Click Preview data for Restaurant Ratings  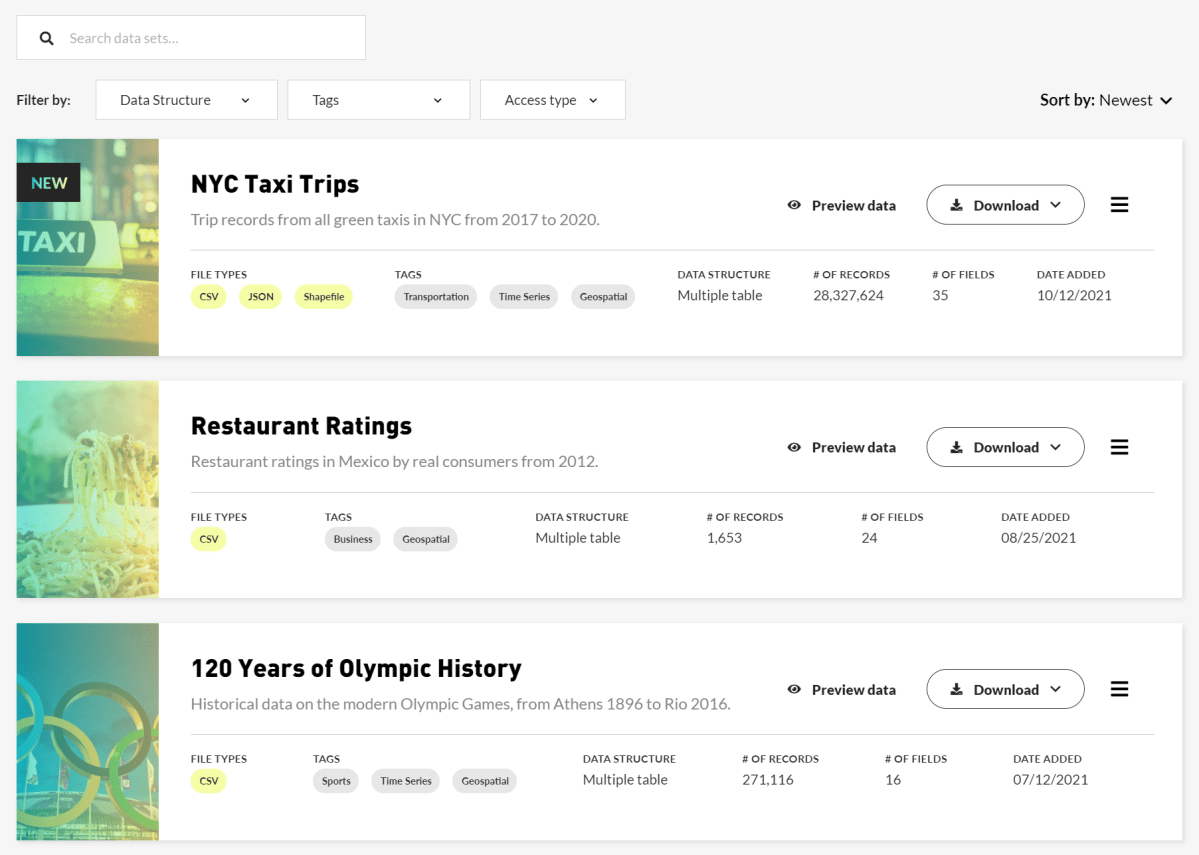tap(853, 447)
